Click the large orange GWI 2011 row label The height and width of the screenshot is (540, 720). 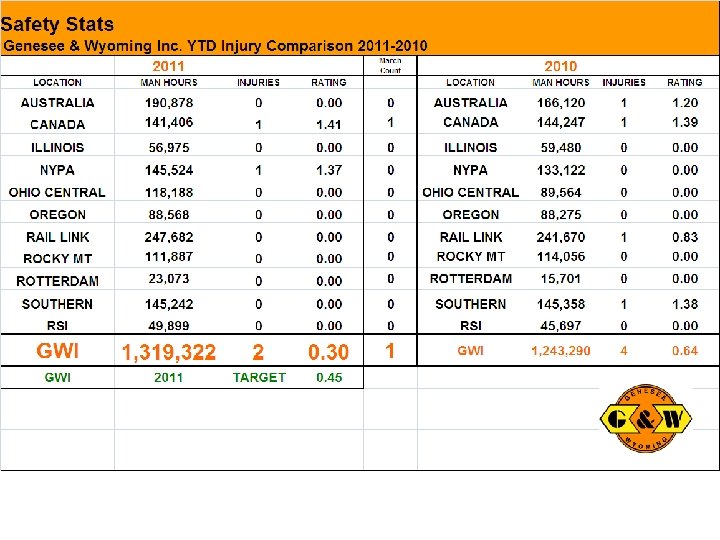(x=57, y=351)
